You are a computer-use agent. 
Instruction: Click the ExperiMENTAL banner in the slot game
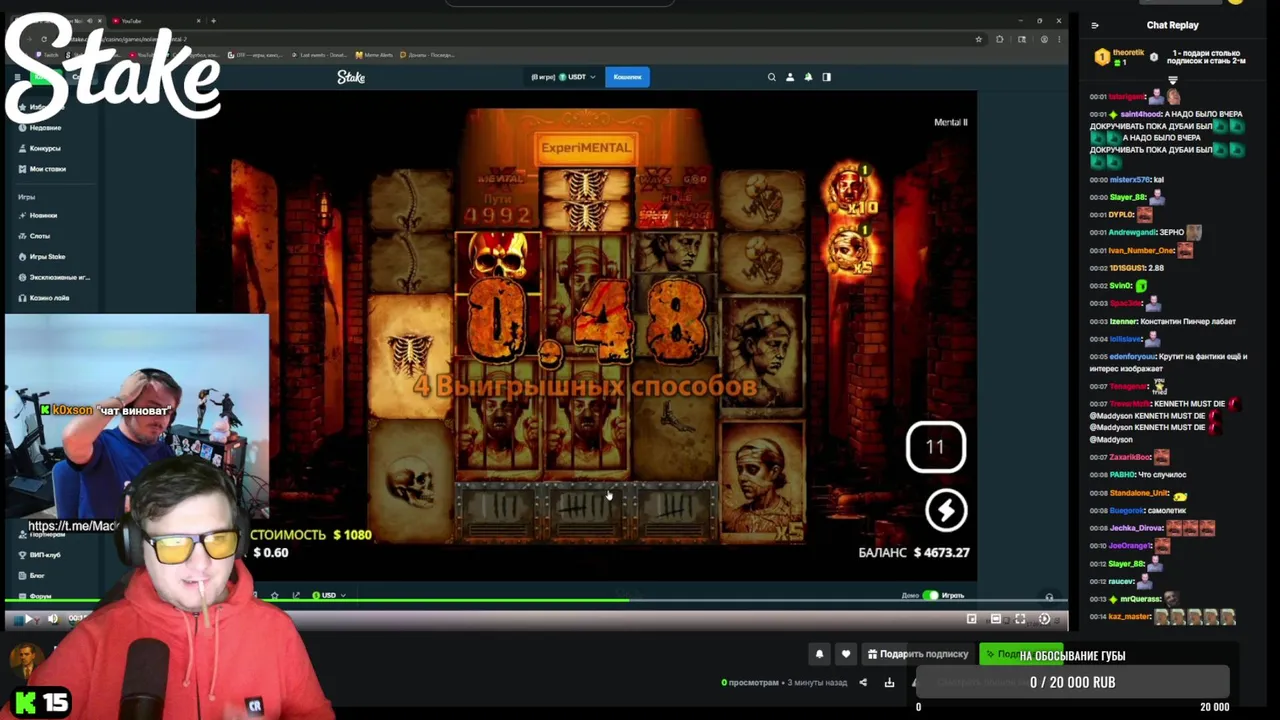[585, 148]
